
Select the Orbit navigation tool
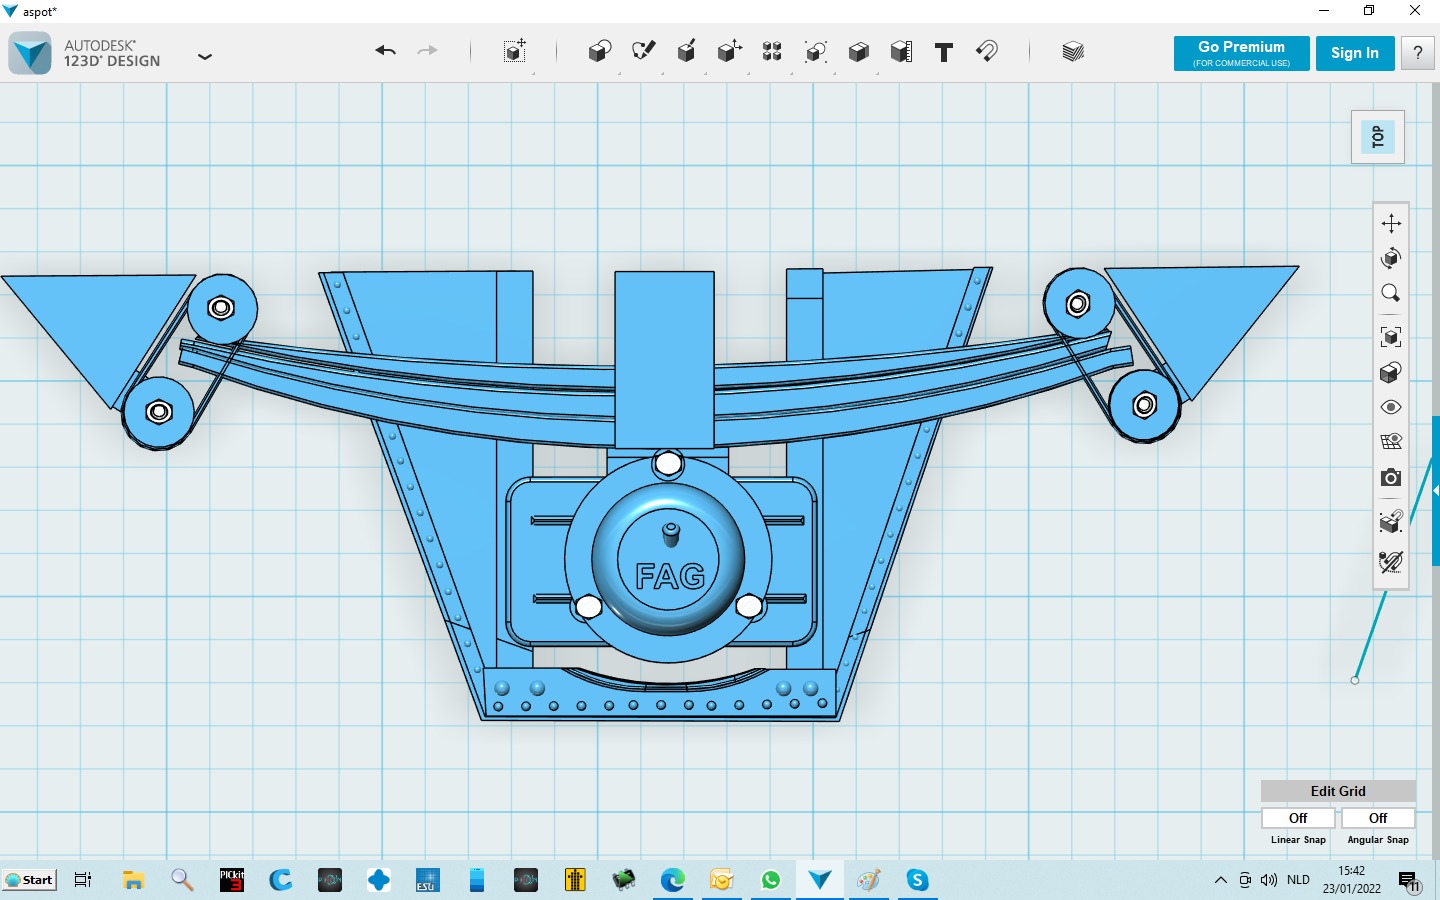pos(1391,258)
